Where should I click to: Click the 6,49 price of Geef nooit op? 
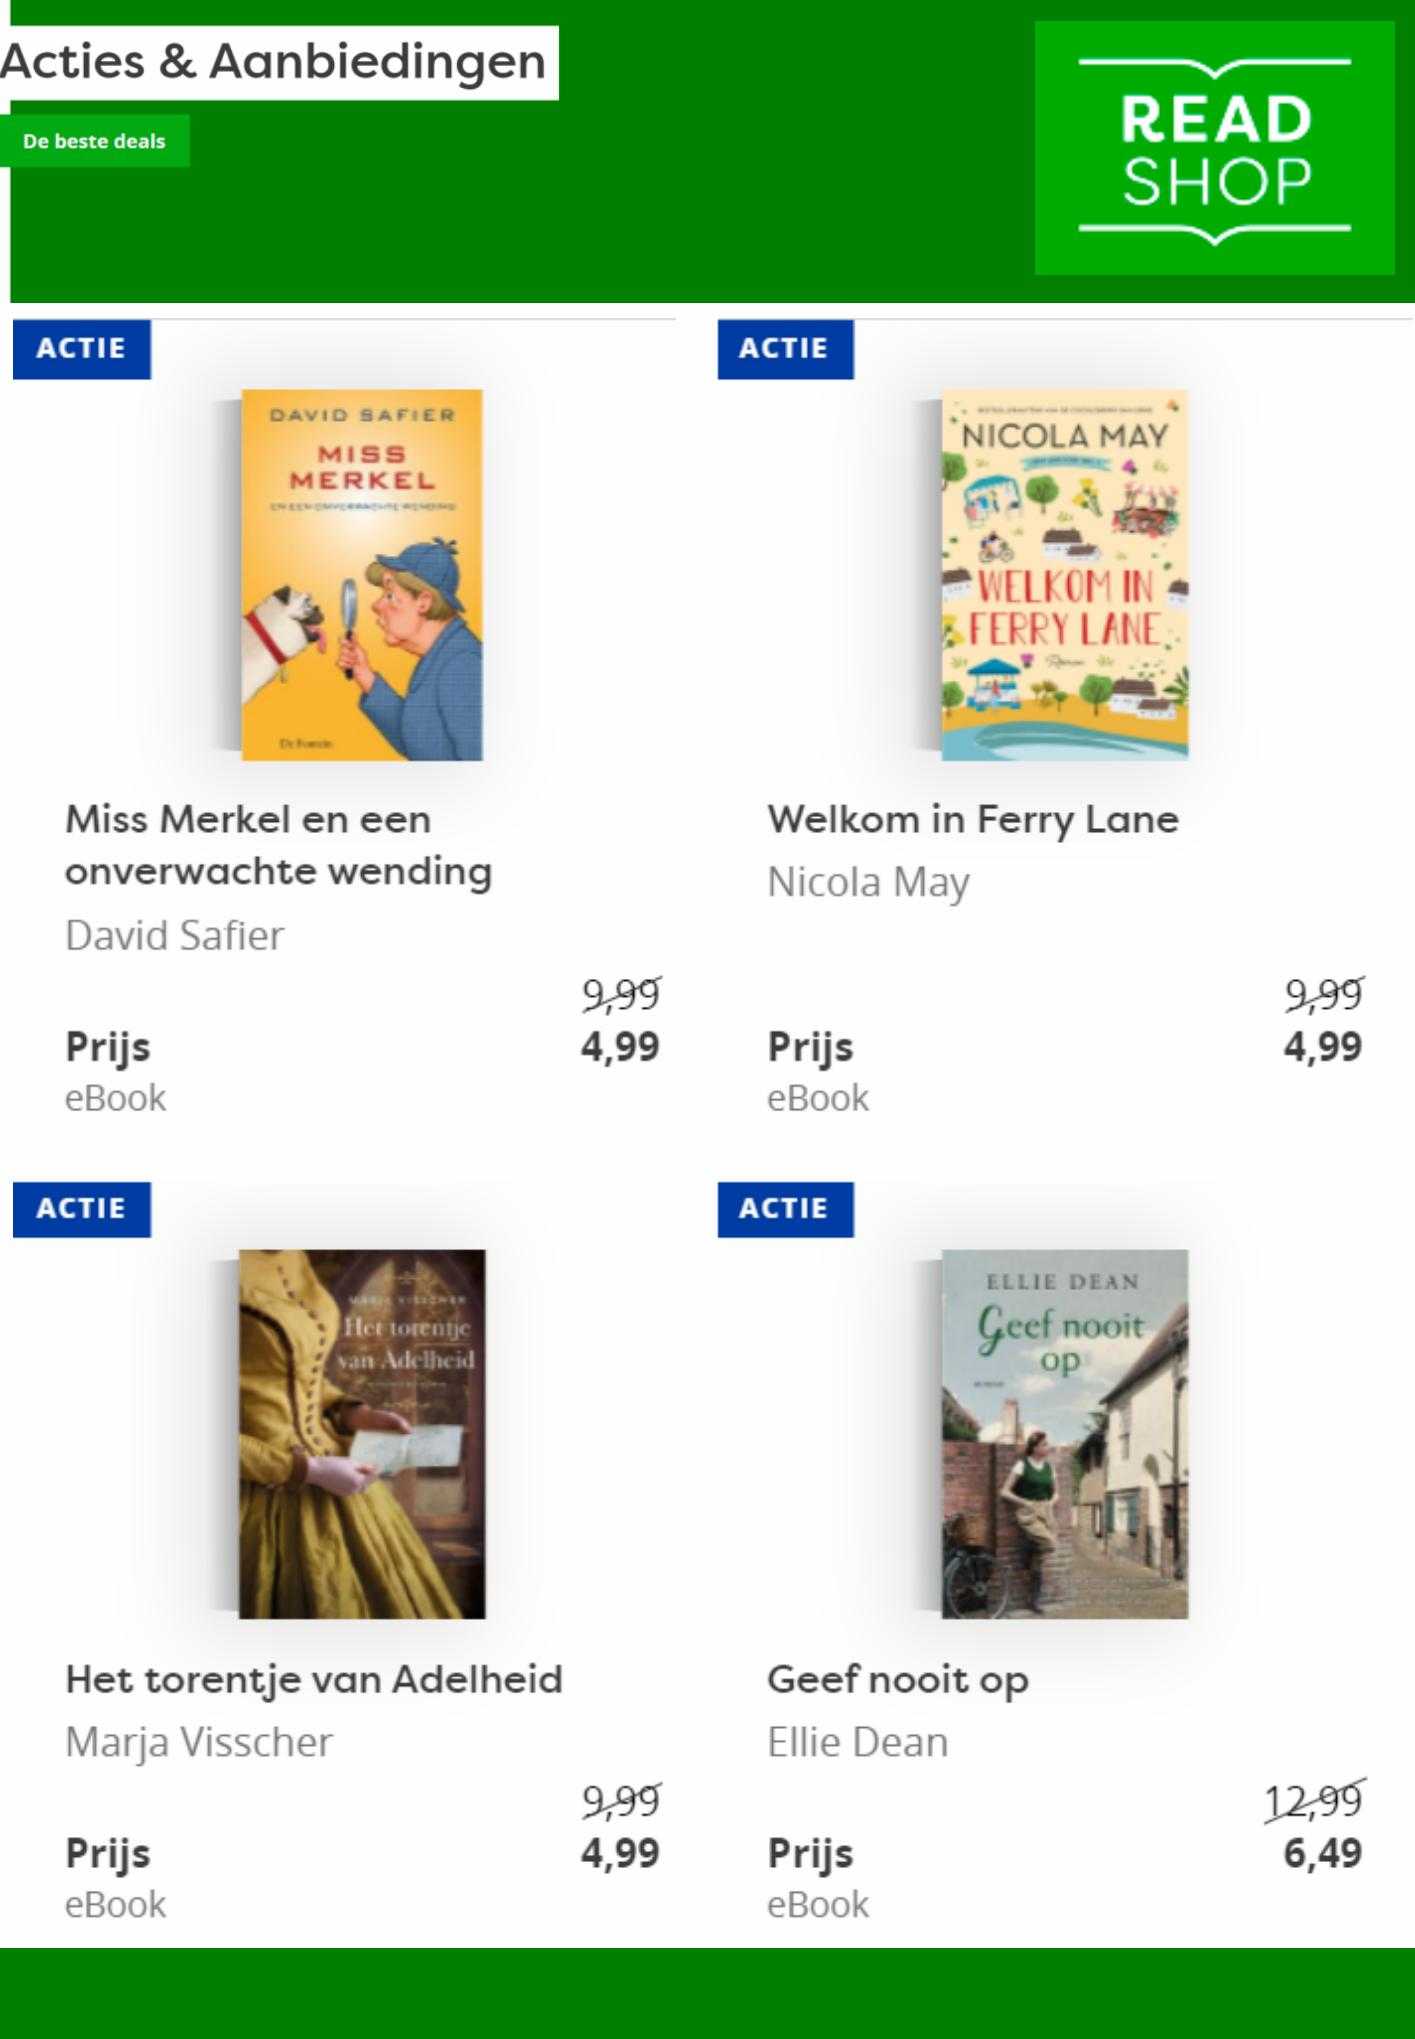(1323, 1853)
